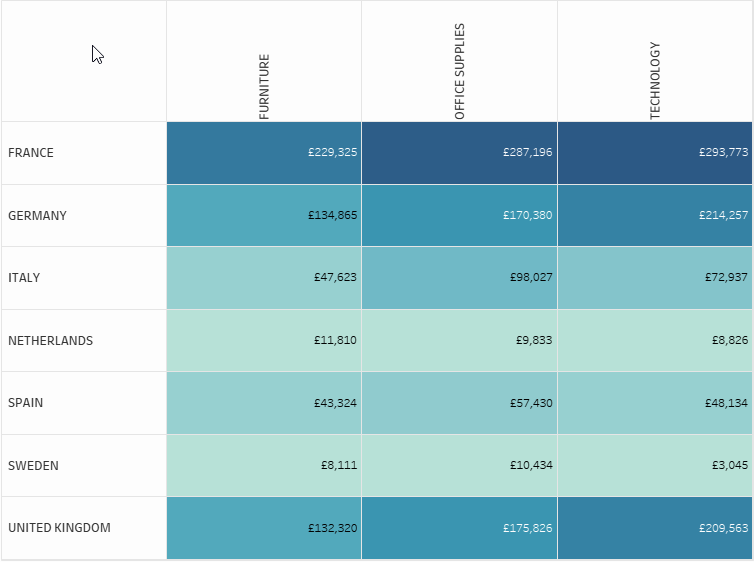Screen dimensions: 754x562
Task: Select the GERMANY row label
Action: pos(37,216)
